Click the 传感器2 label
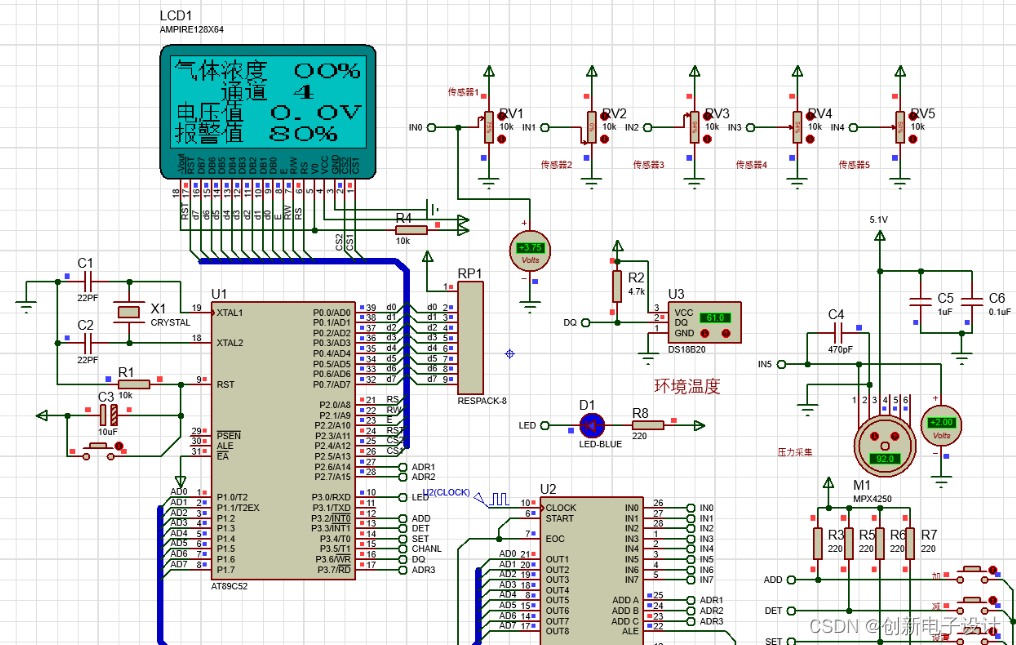This screenshot has width=1016, height=645. [557, 165]
